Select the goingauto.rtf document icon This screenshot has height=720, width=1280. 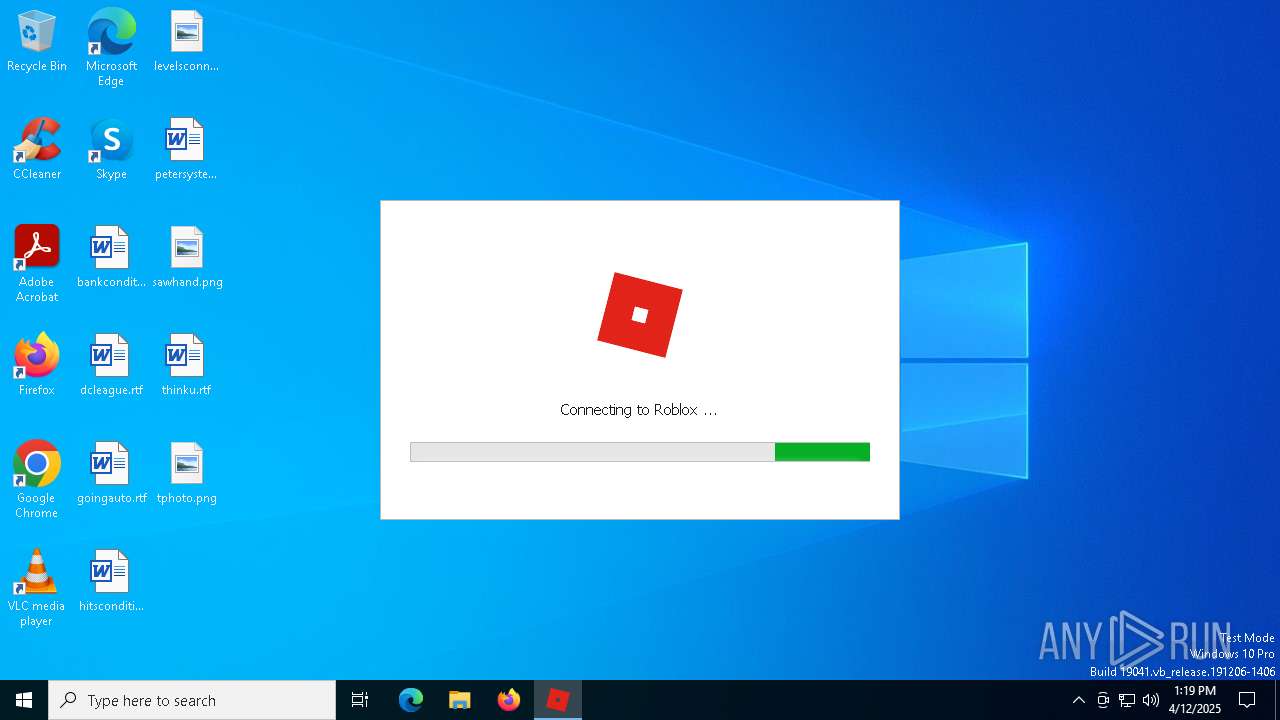tap(111, 474)
